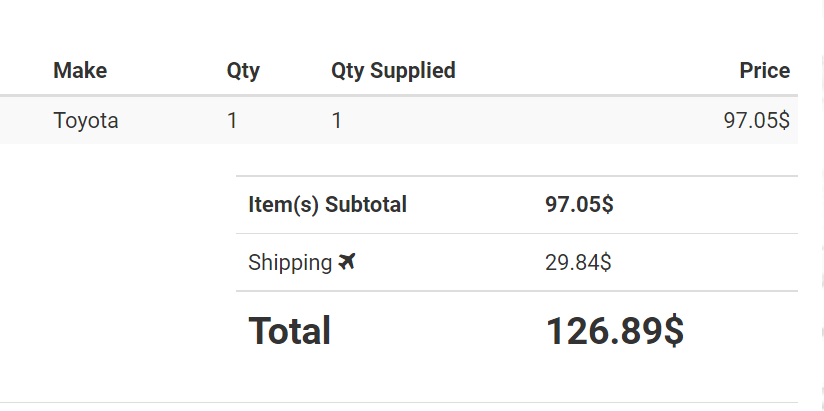The width and height of the screenshot is (824, 411).
Task: Click the airplane shipping icon
Action: click(347, 261)
